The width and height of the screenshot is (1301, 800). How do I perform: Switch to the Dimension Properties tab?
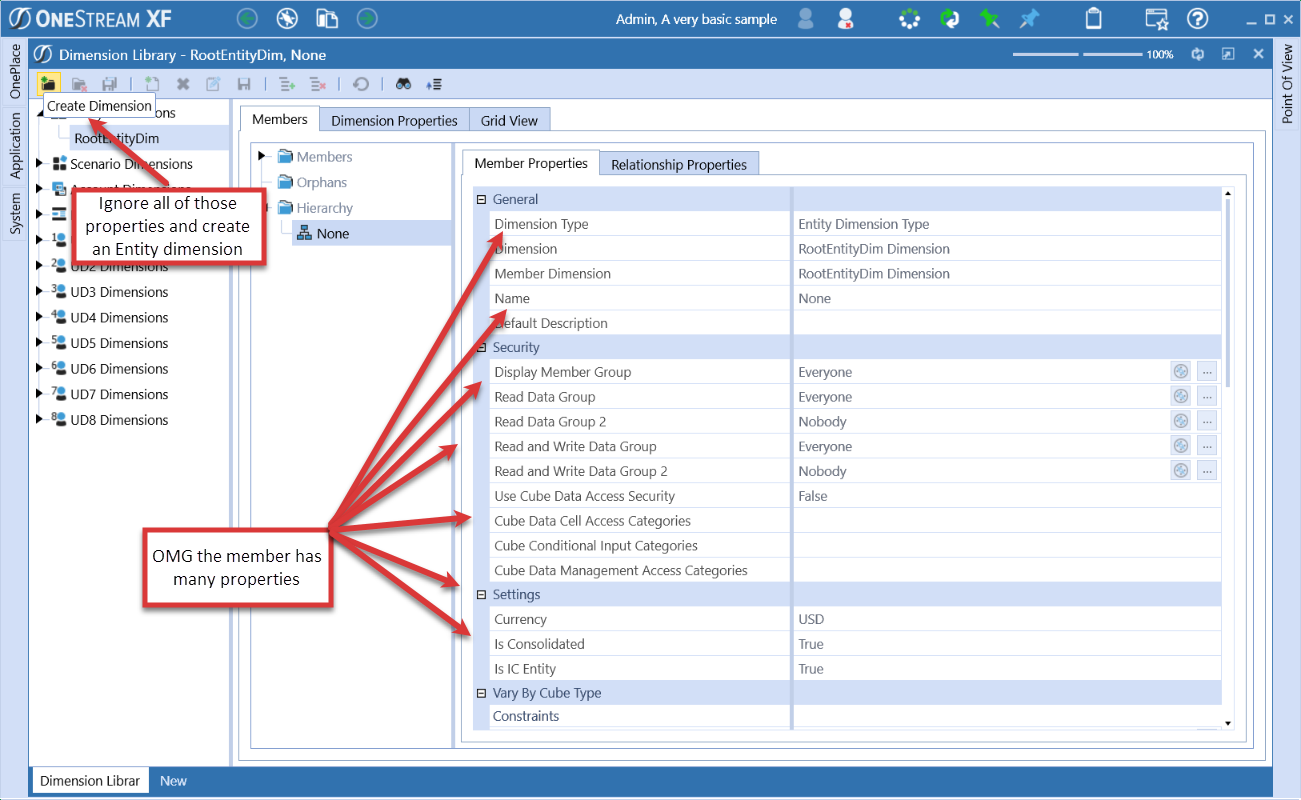coord(394,120)
